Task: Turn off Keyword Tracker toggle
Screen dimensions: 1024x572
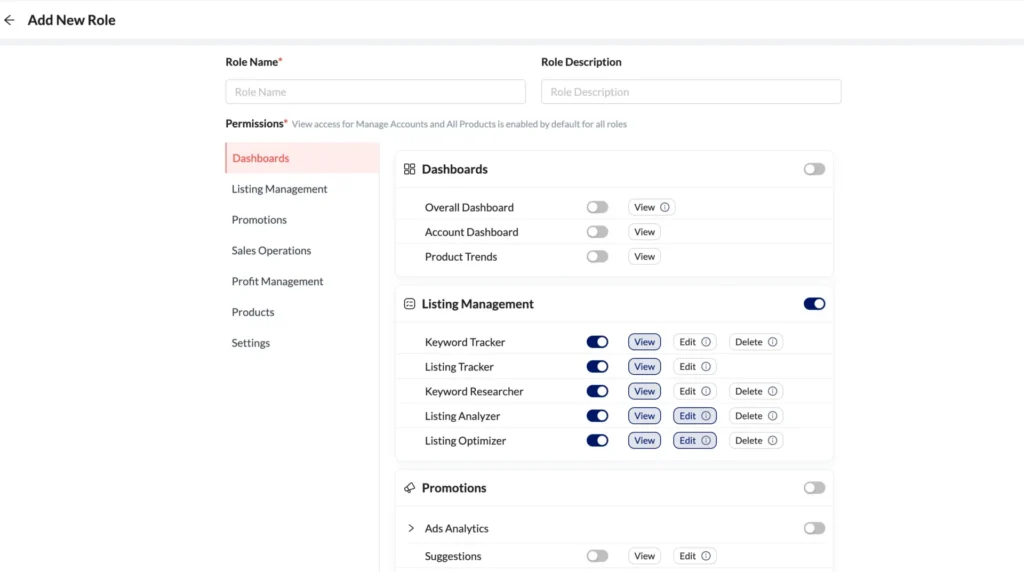Action: [x=597, y=342]
